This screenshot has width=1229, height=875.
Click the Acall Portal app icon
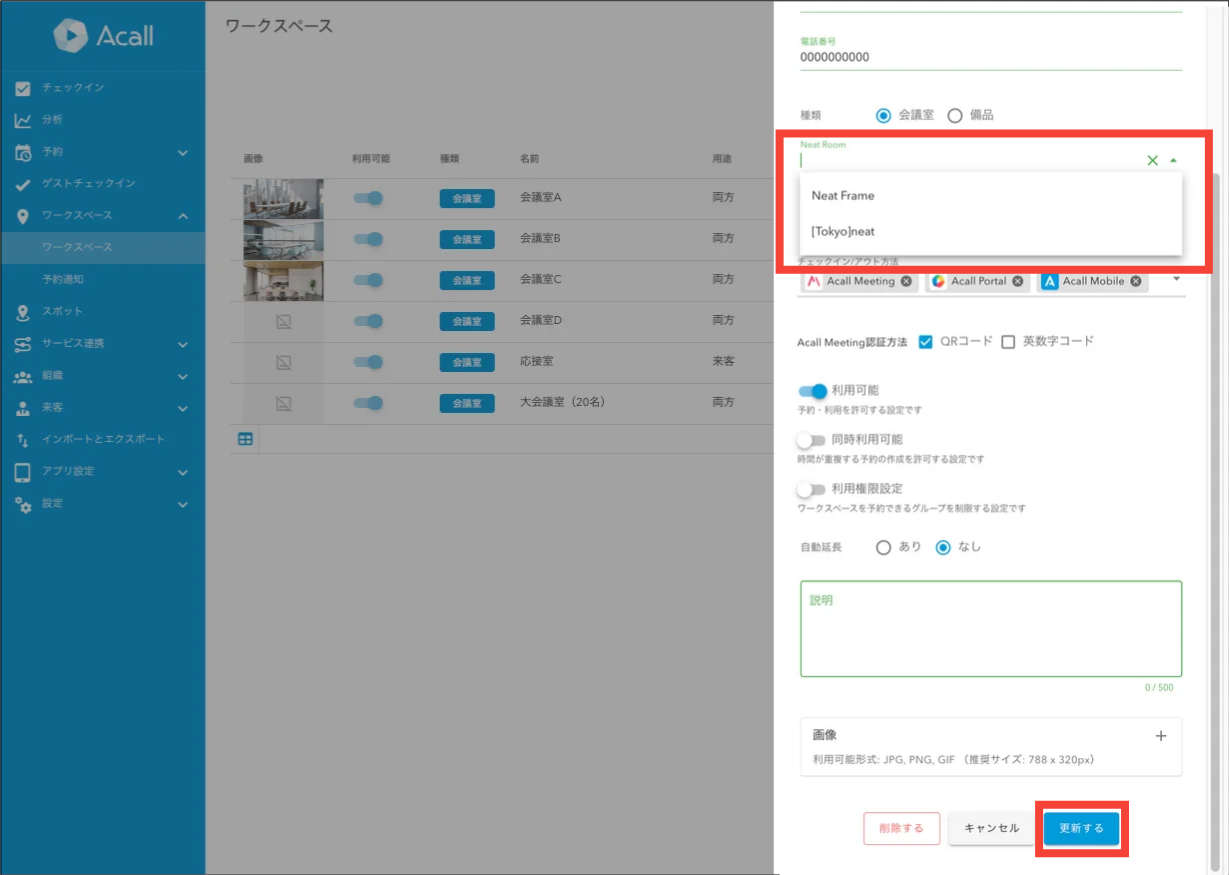(x=938, y=282)
